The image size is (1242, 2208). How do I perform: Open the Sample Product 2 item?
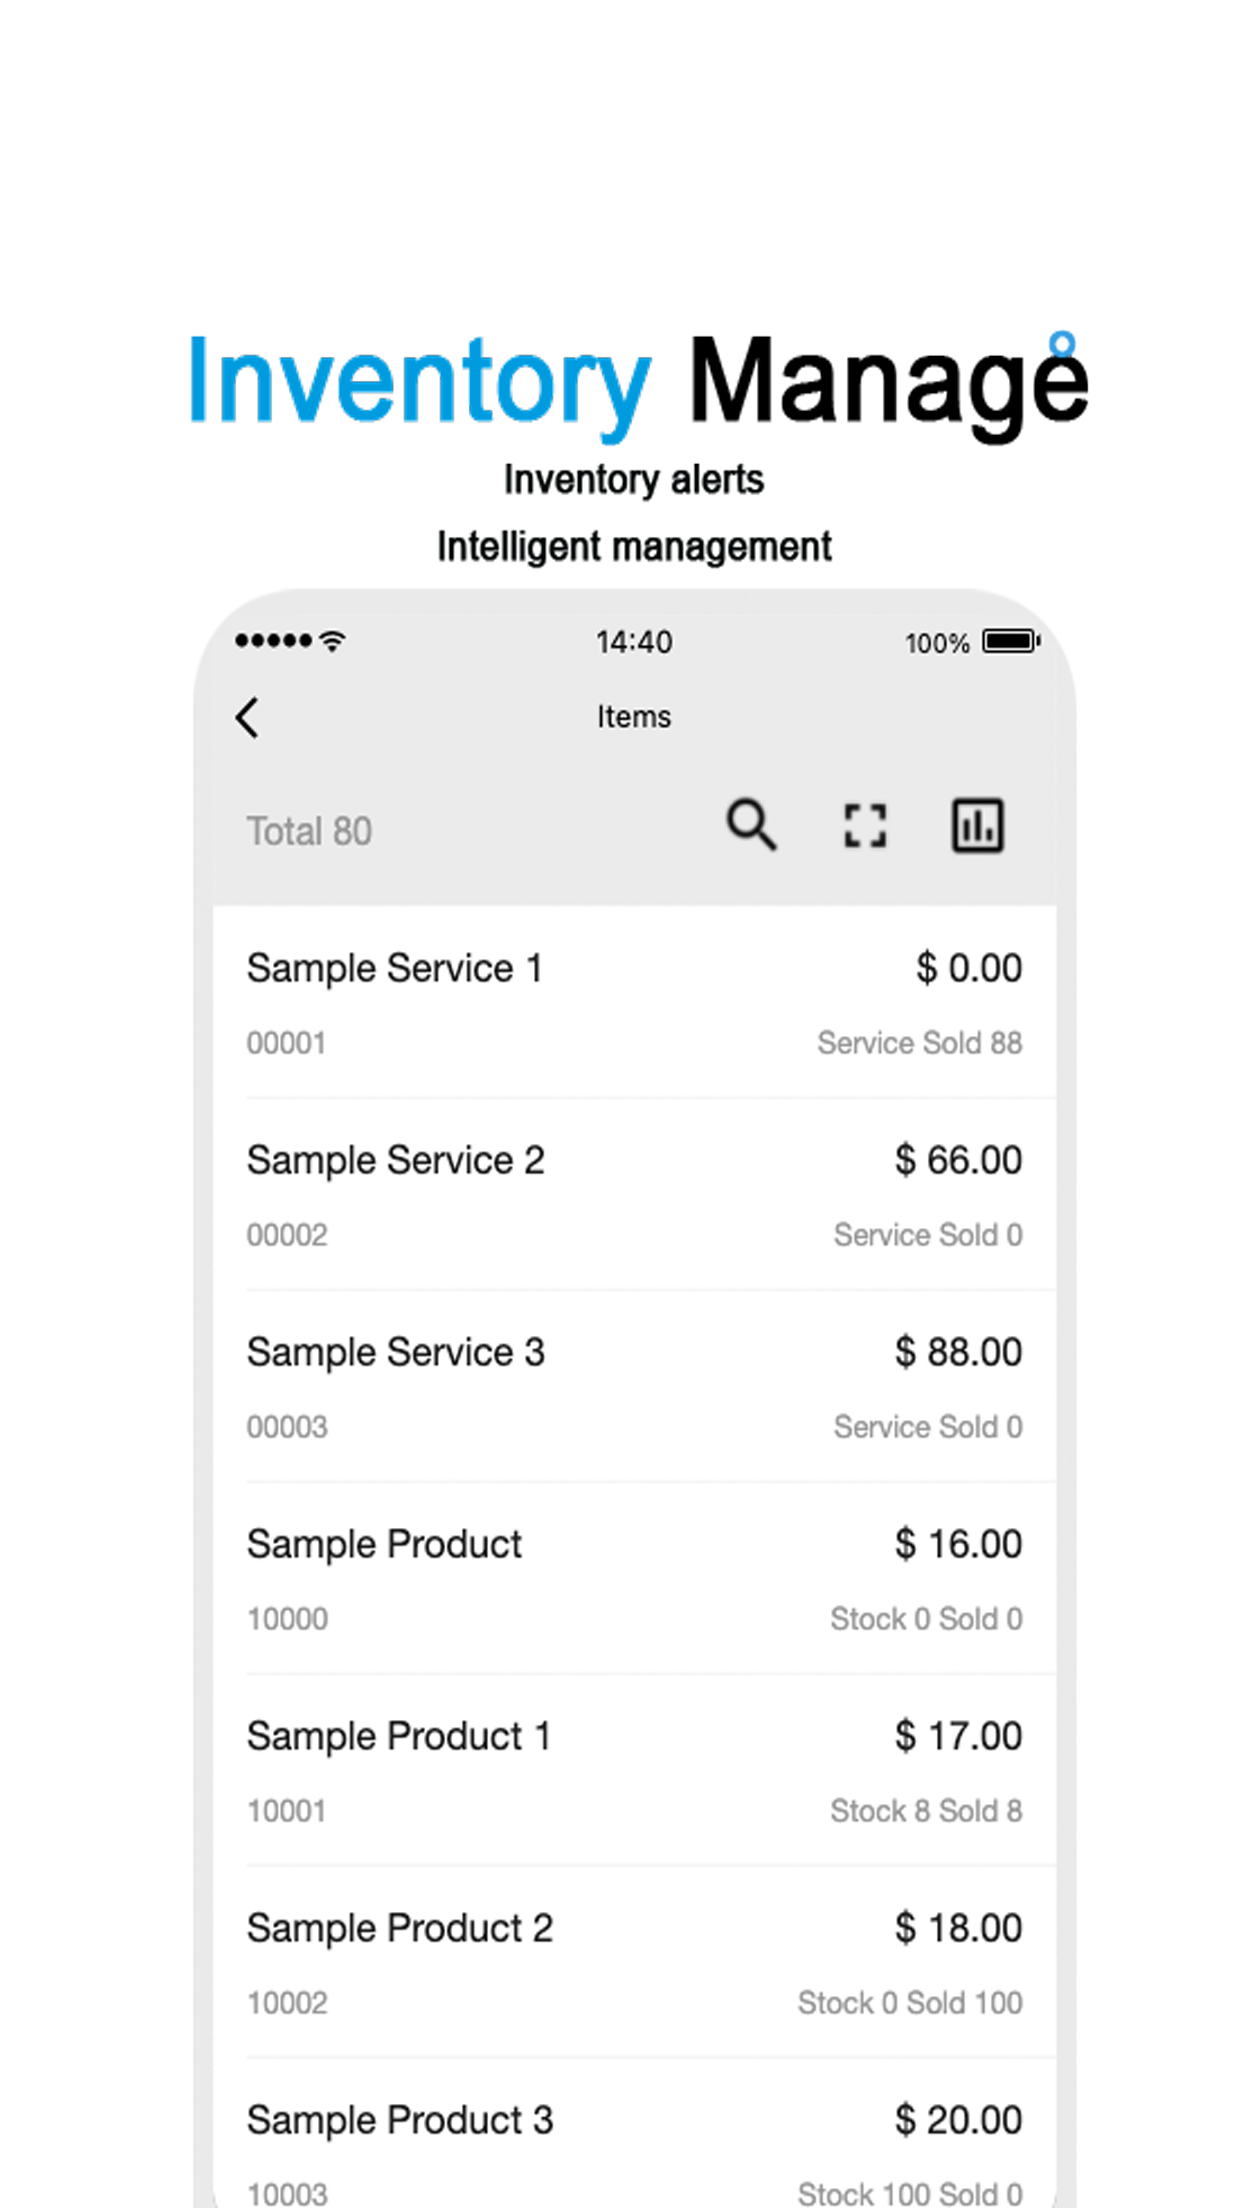[635, 1963]
